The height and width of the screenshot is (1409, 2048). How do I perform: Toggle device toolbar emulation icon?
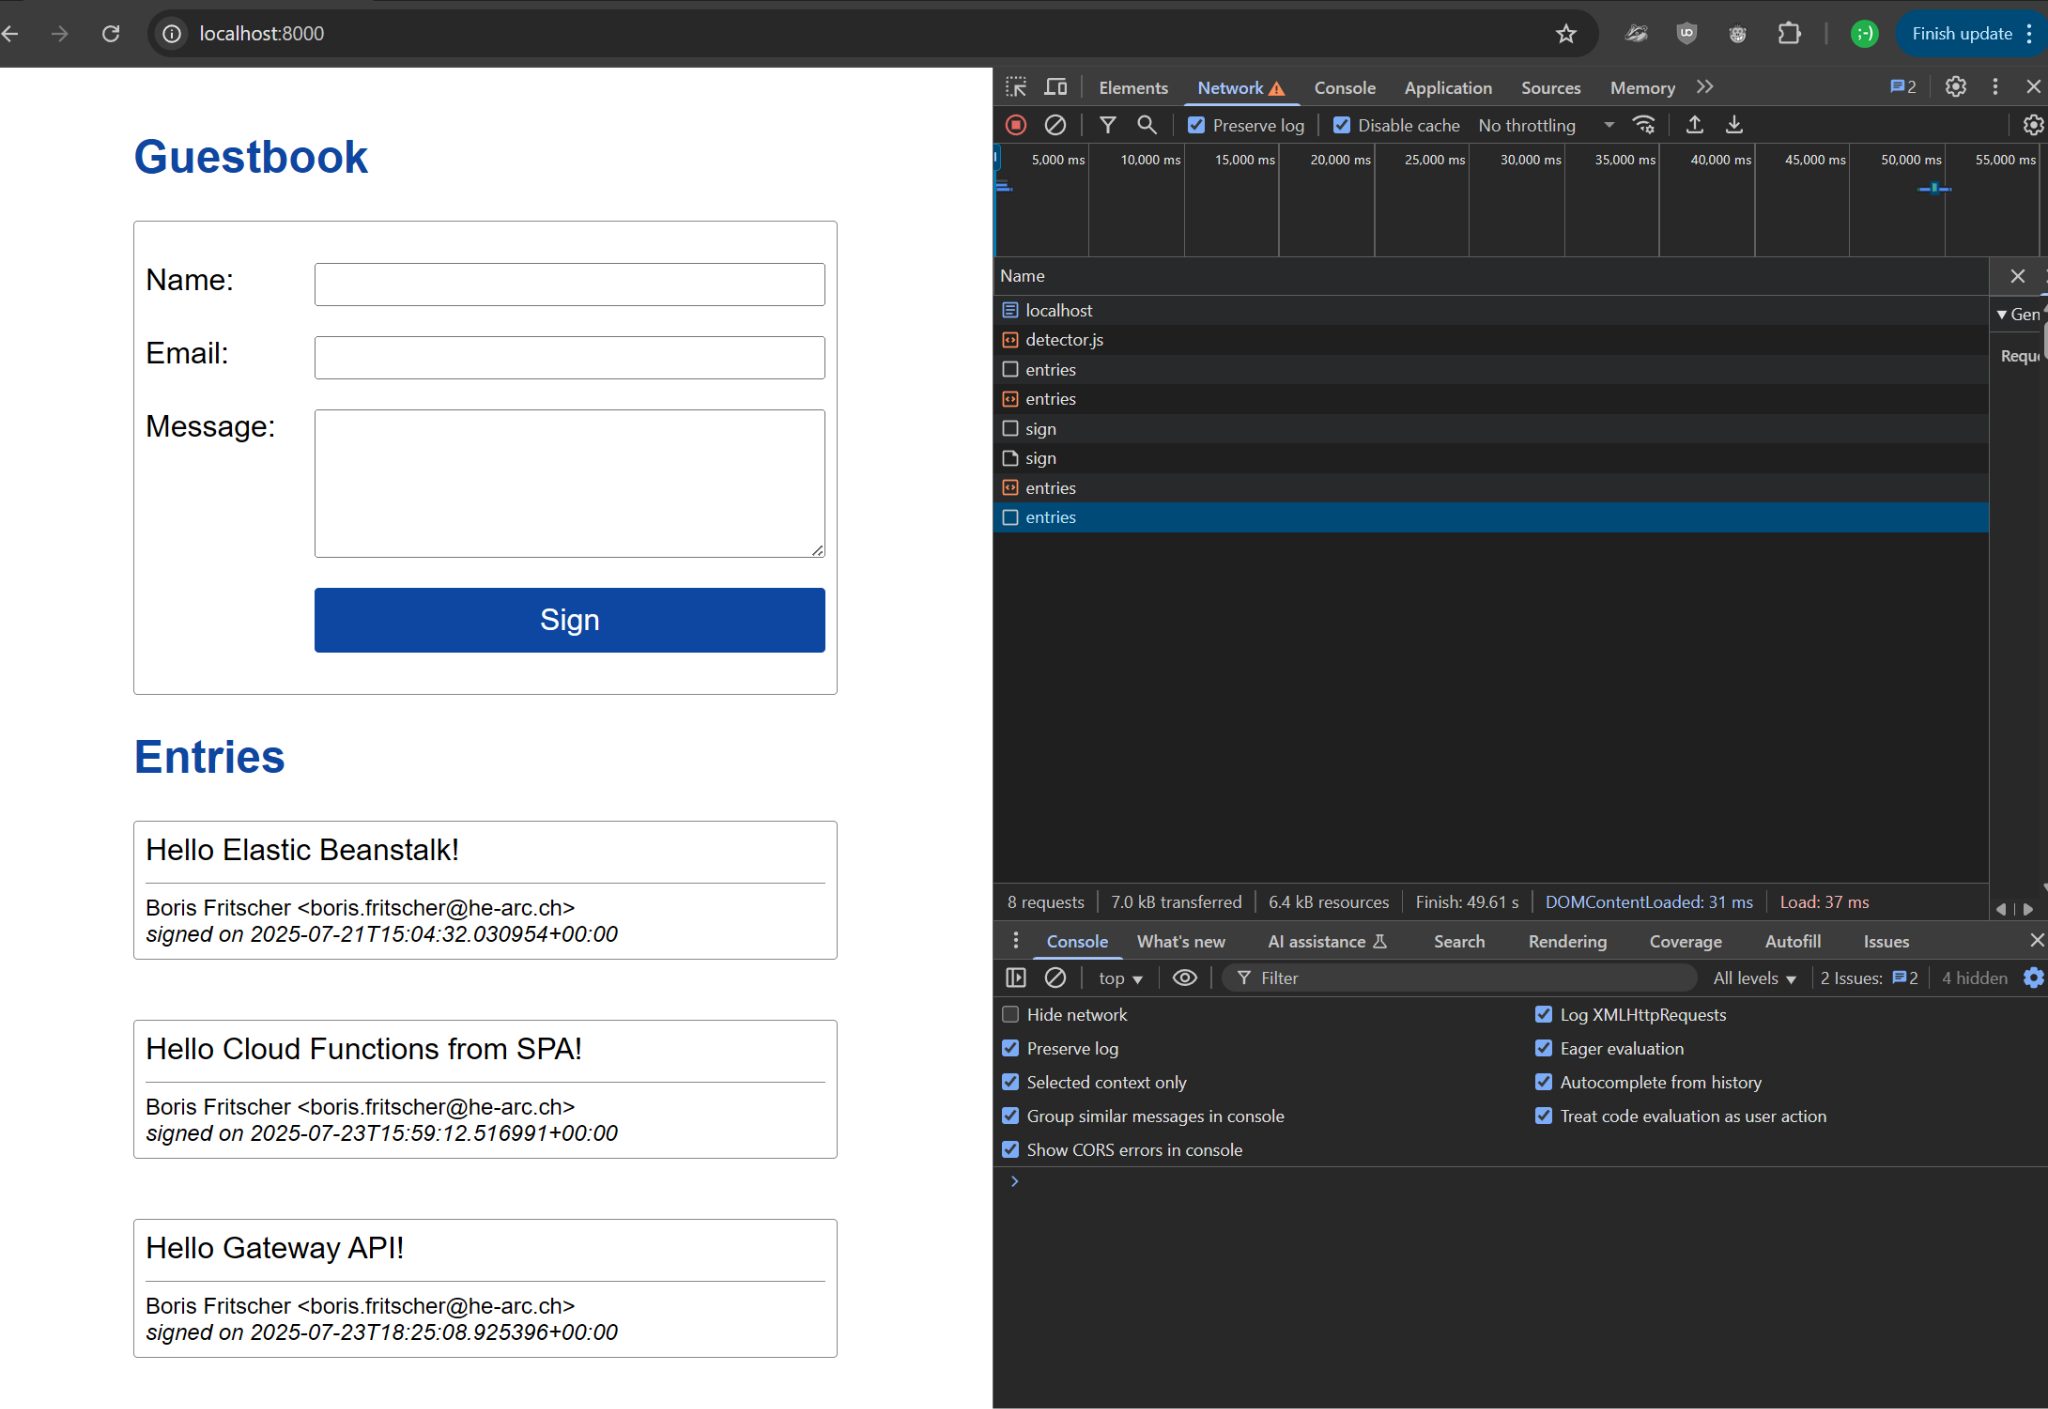click(x=1055, y=87)
